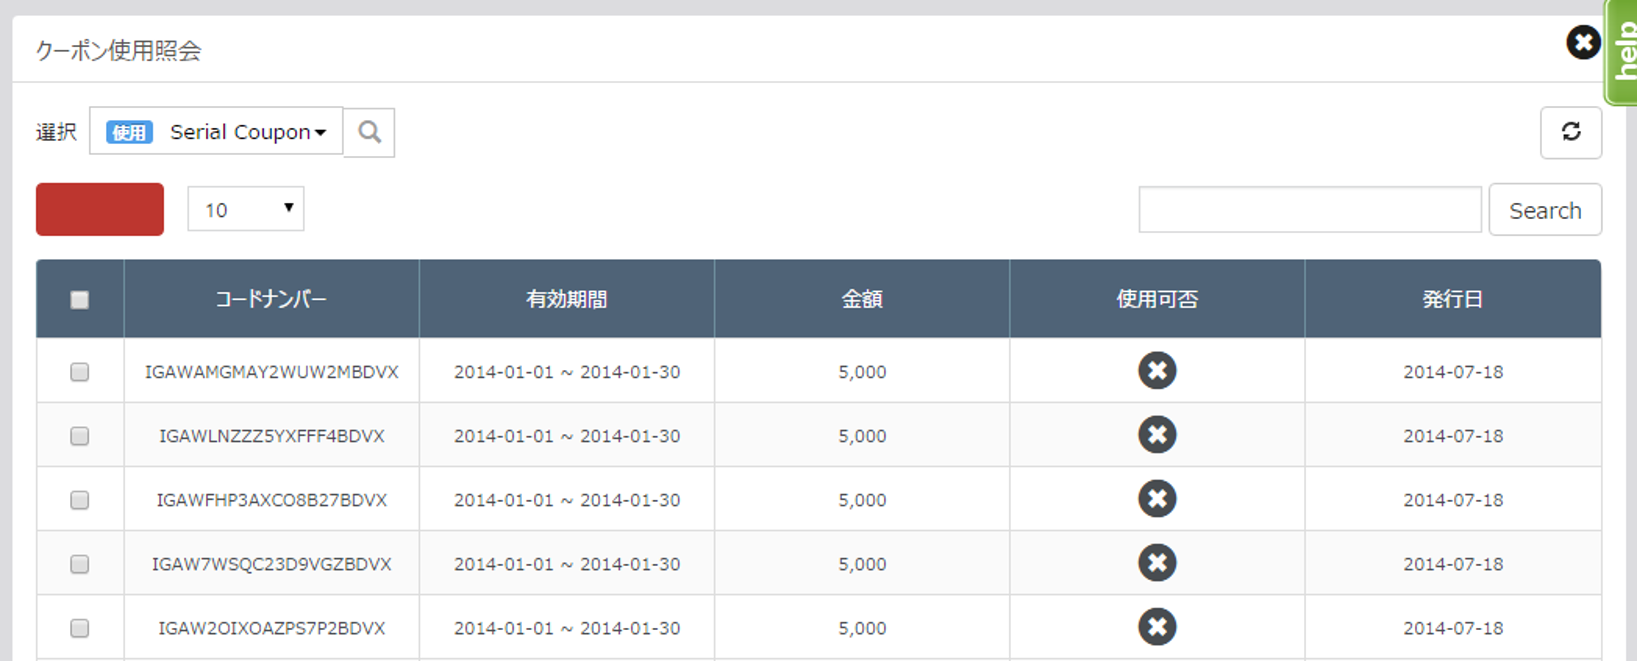Check the box for coupon IGAWFHP3AXCO8B27BDVX
Viewport: 1637px width, 661px height.
click(x=80, y=500)
